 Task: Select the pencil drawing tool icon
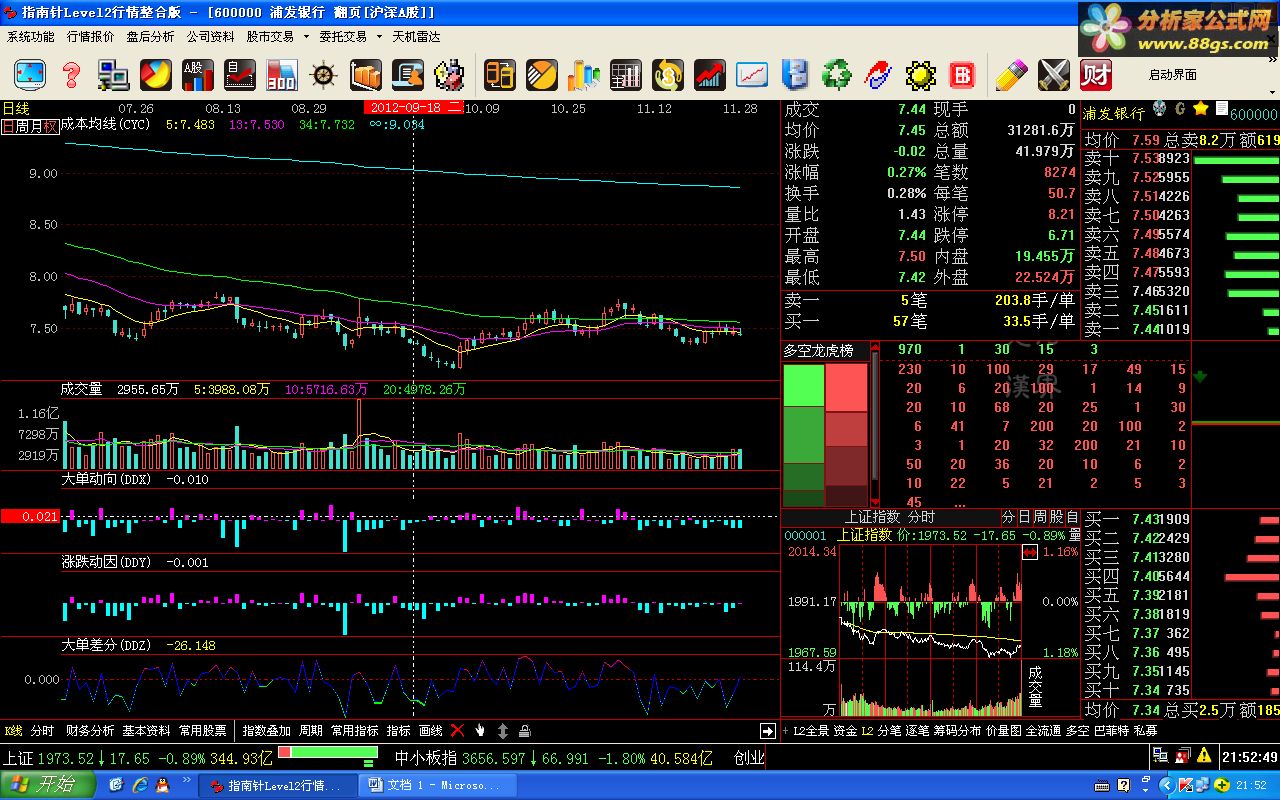(x=1011, y=74)
